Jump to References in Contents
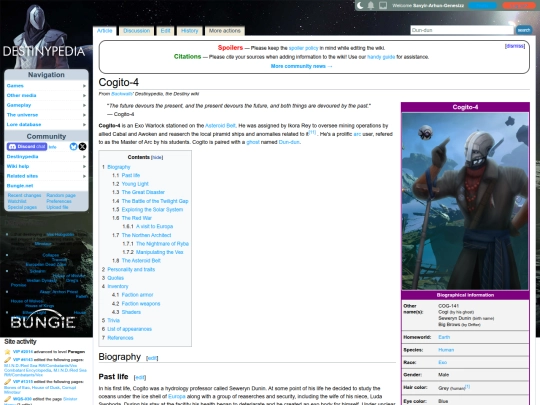 120,338
